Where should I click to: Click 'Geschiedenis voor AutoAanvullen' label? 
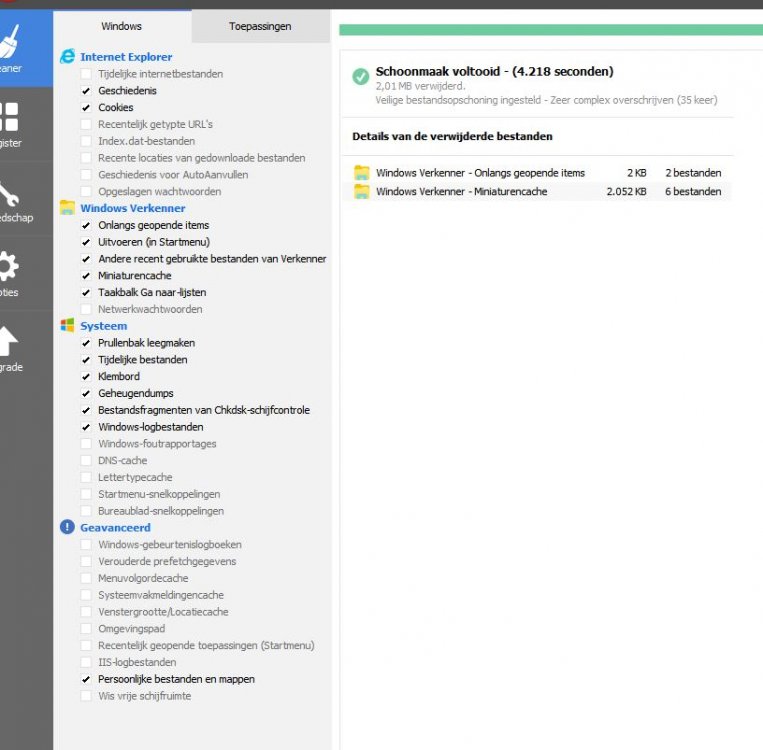click(x=173, y=175)
